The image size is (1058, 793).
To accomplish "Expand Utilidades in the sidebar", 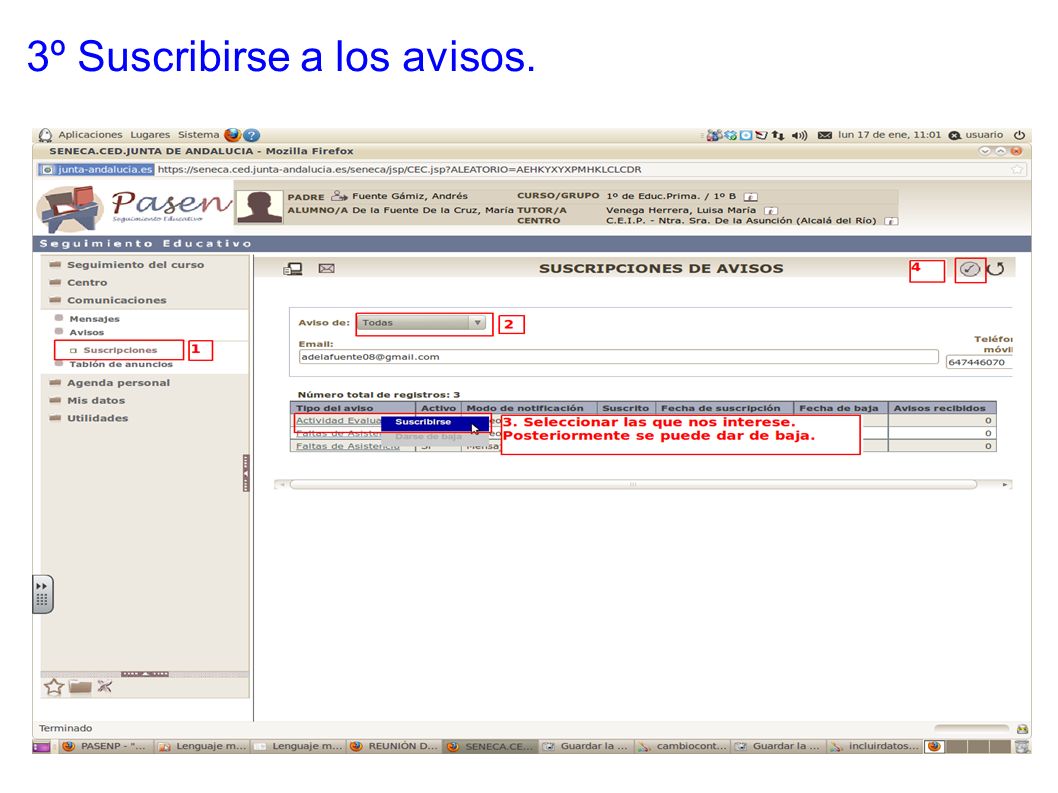I will [97, 418].
